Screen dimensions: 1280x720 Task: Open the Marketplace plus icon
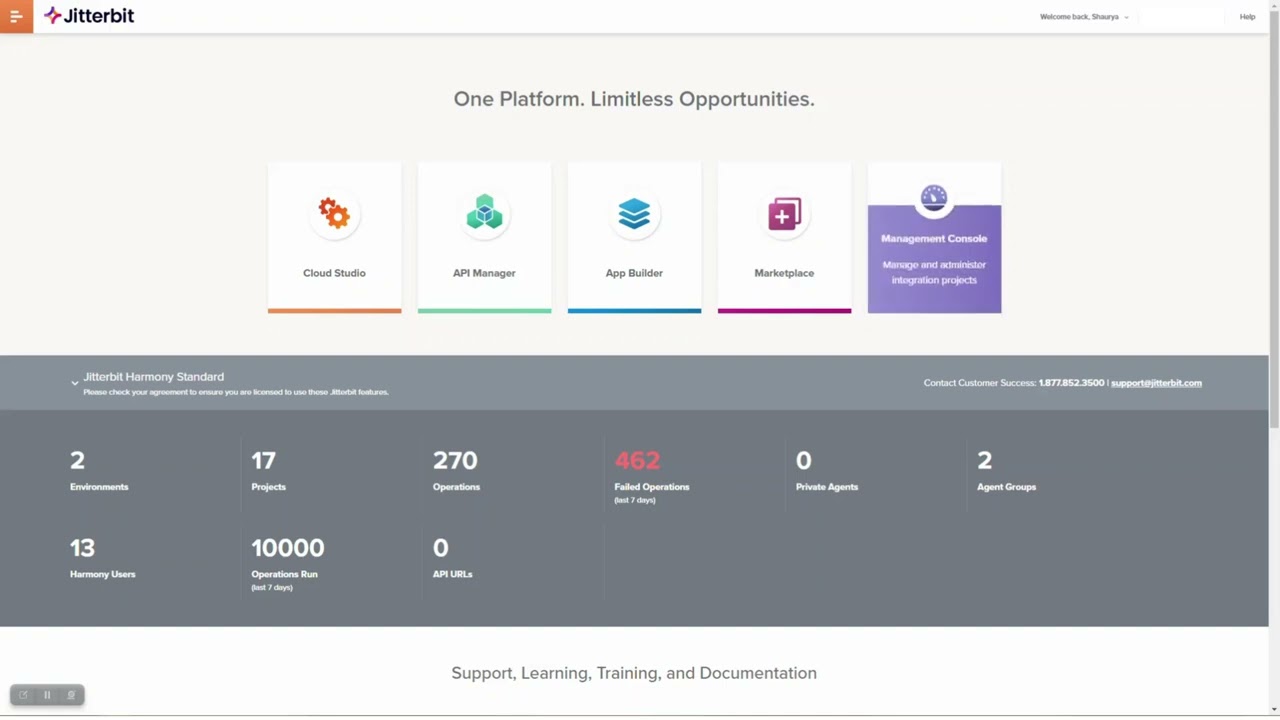pyautogui.click(x=784, y=214)
